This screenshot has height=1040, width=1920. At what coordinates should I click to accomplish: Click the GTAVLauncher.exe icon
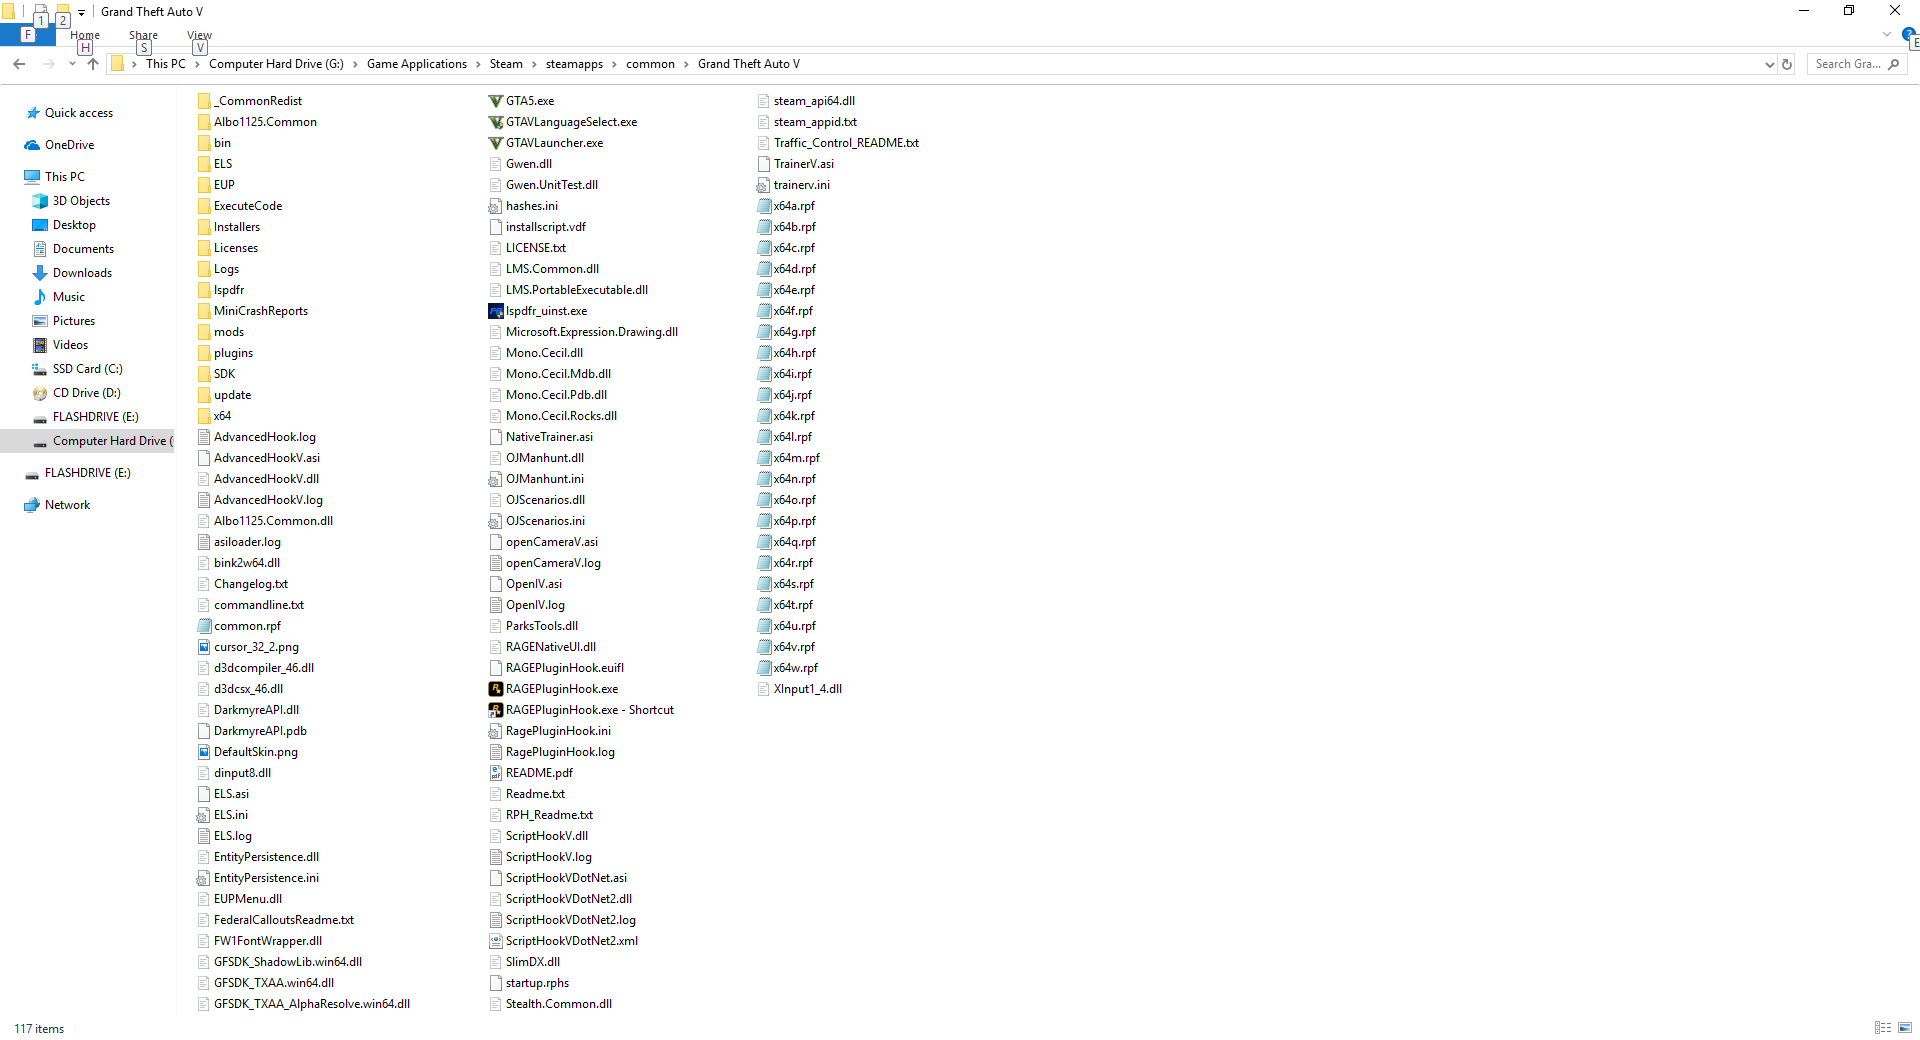tap(495, 143)
